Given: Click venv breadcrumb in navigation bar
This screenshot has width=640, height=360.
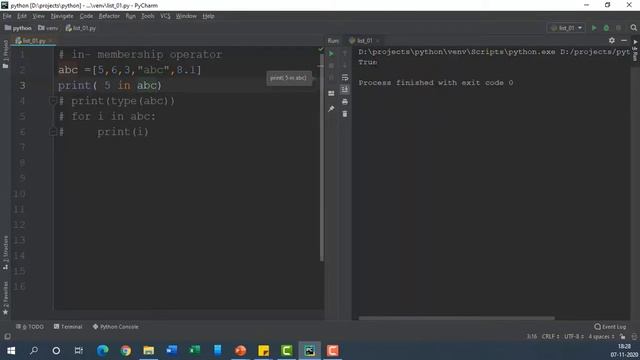Looking at the screenshot, I should [48, 28].
